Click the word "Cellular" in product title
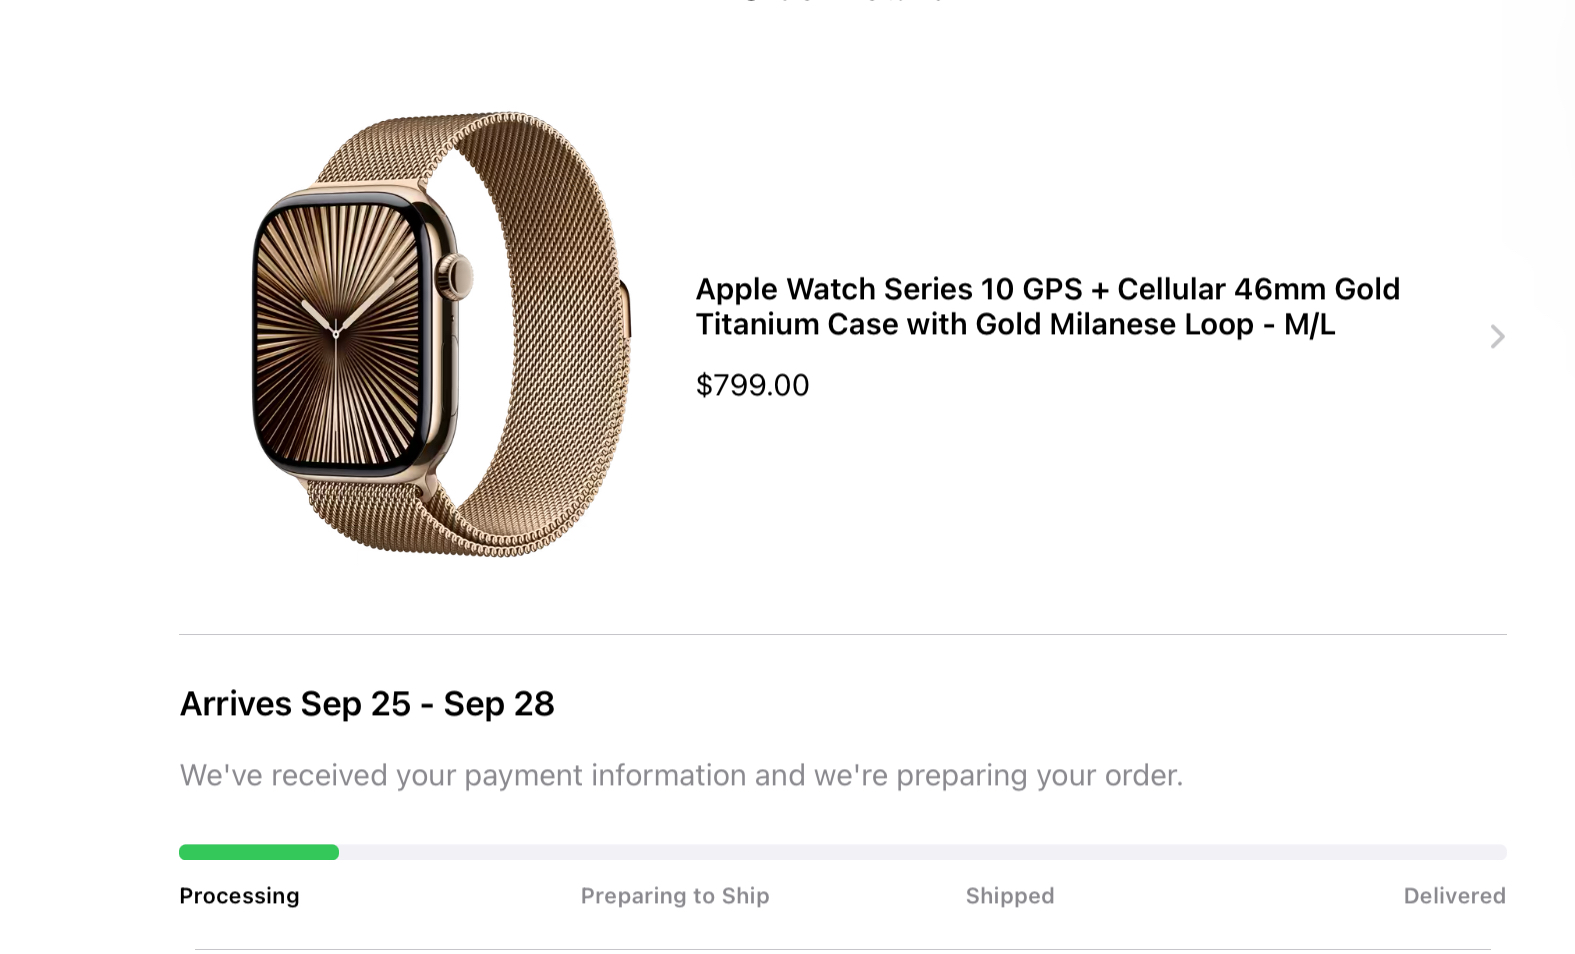The image size is (1575, 954). (x=1170, y=289)
